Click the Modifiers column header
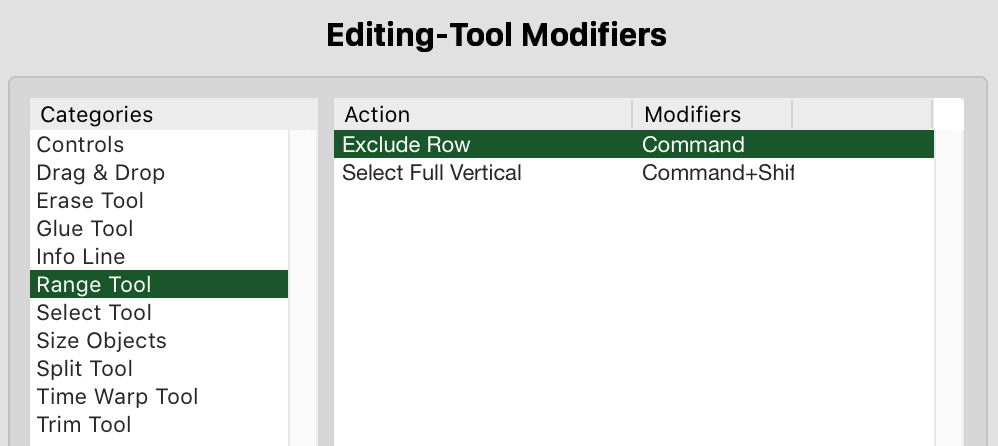998x446 pixels. [712, 114]
